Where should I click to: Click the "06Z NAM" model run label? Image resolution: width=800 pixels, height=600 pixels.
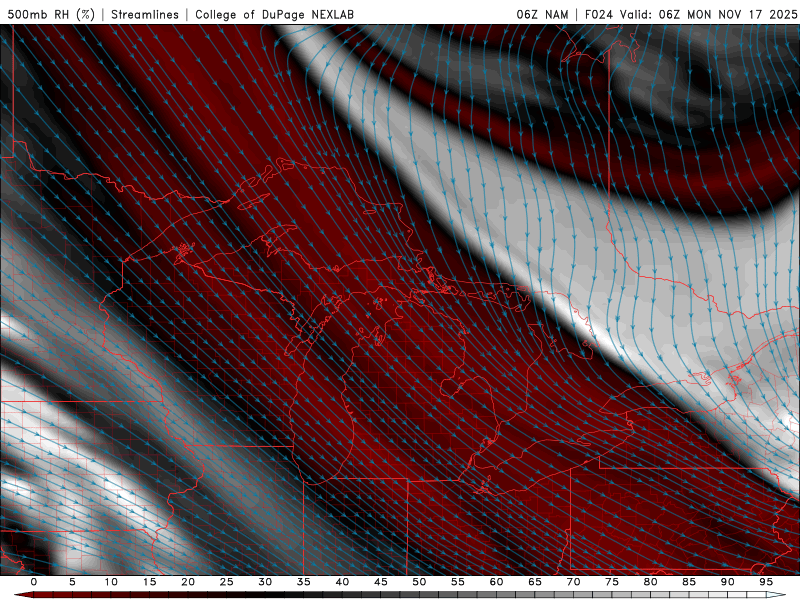(542, 14)
